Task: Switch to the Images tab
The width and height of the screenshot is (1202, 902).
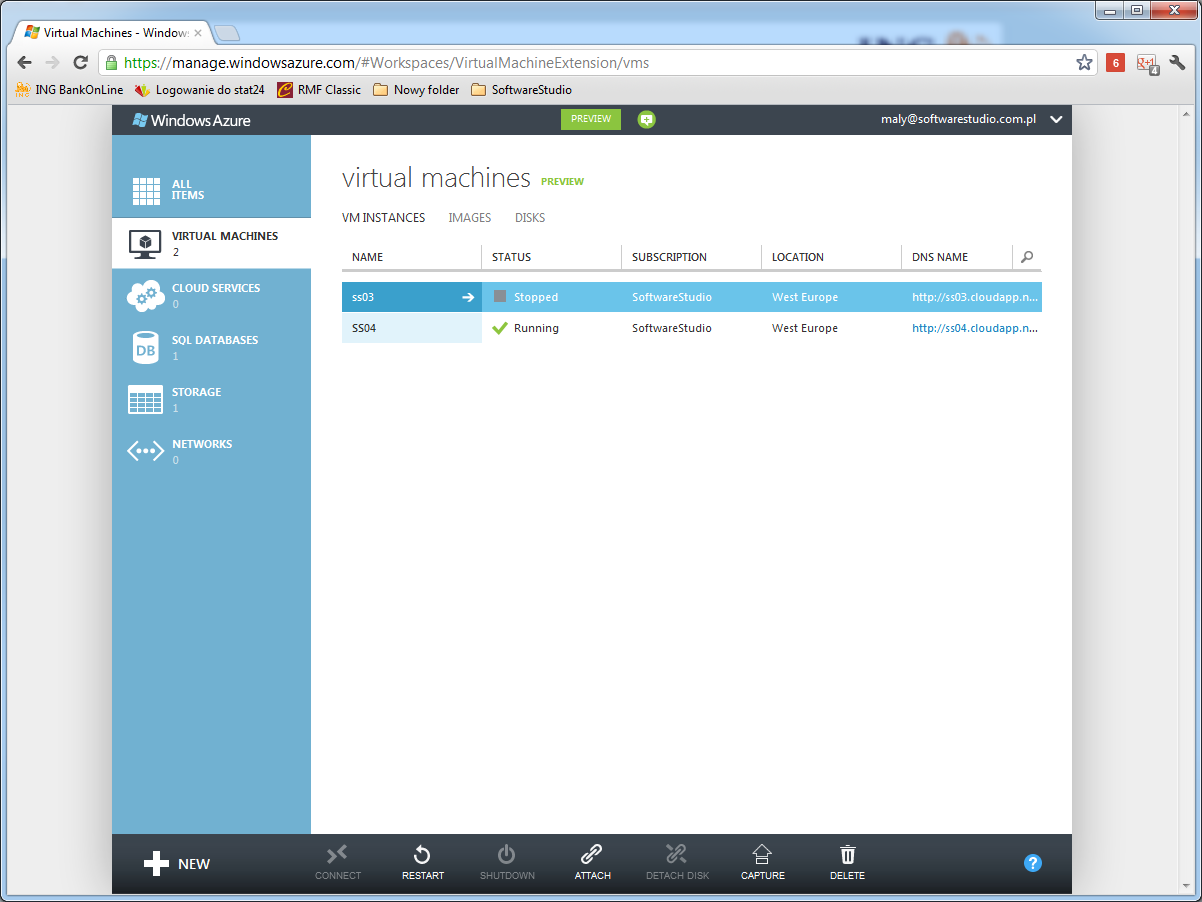Action: tap(470, 218)
